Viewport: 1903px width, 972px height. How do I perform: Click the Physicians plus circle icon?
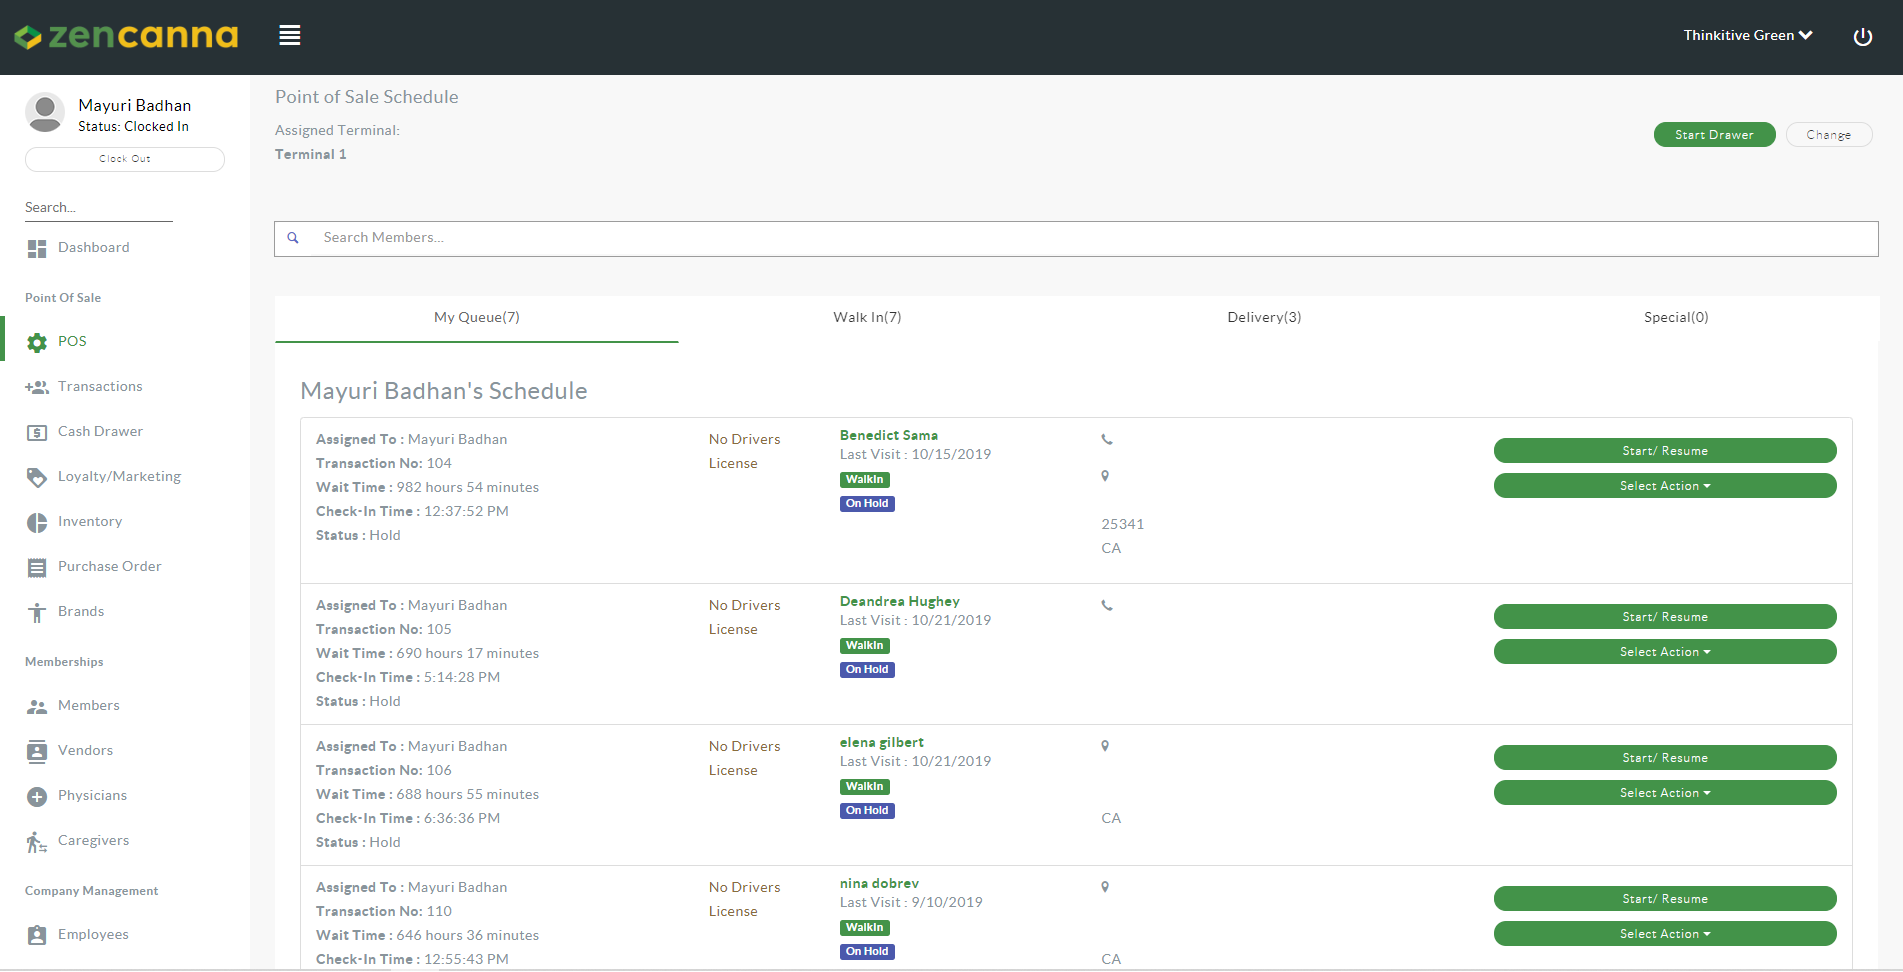click(x=37, y=797)
